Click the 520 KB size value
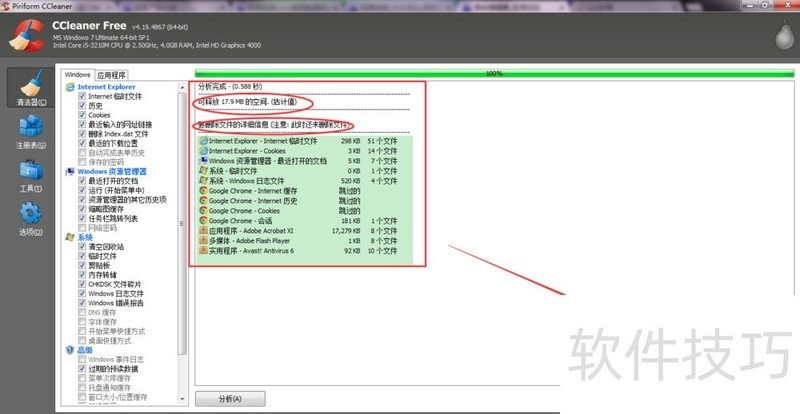 coord(350,181)
